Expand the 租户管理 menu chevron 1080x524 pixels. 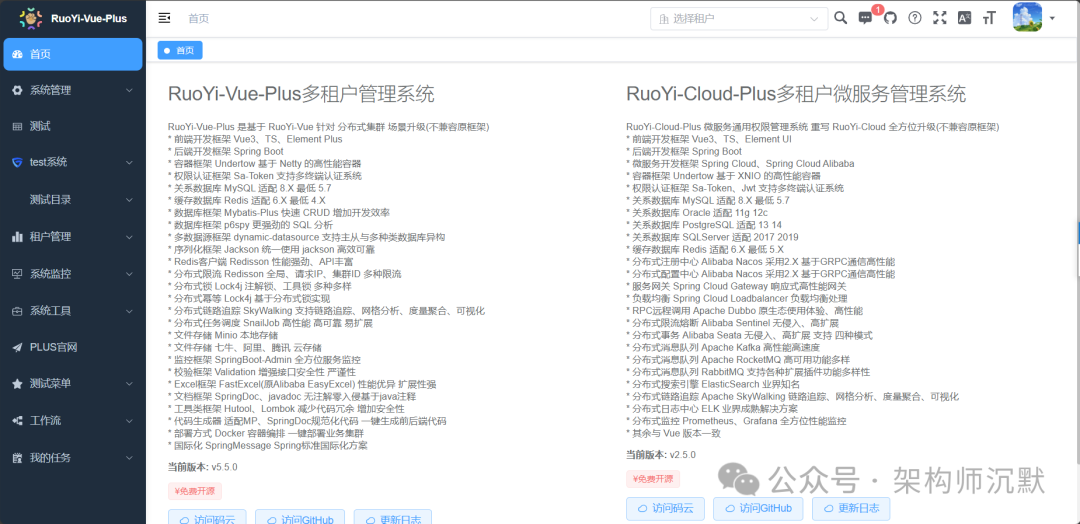tap(129, 237)
